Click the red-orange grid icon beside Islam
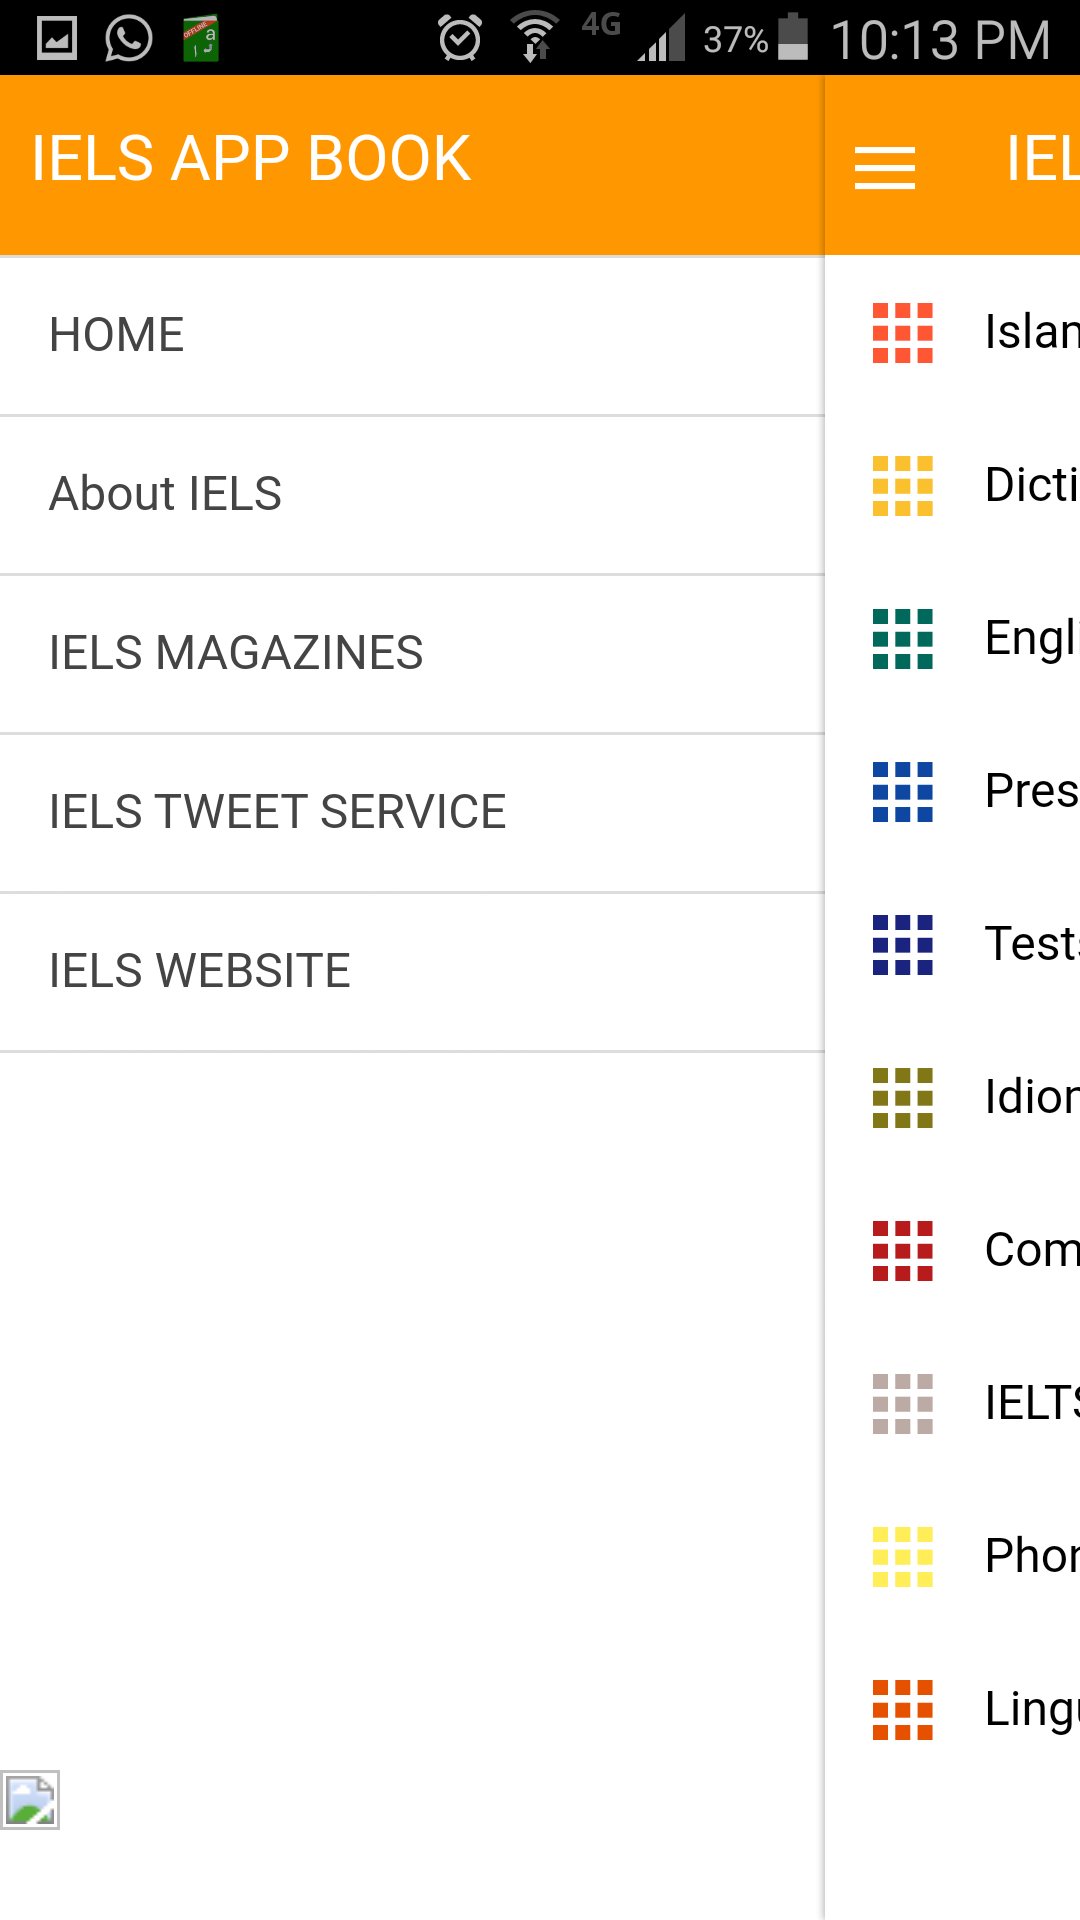Image resolution: width=1080 pixels, height=1920 pixels. tap(902, 333)
